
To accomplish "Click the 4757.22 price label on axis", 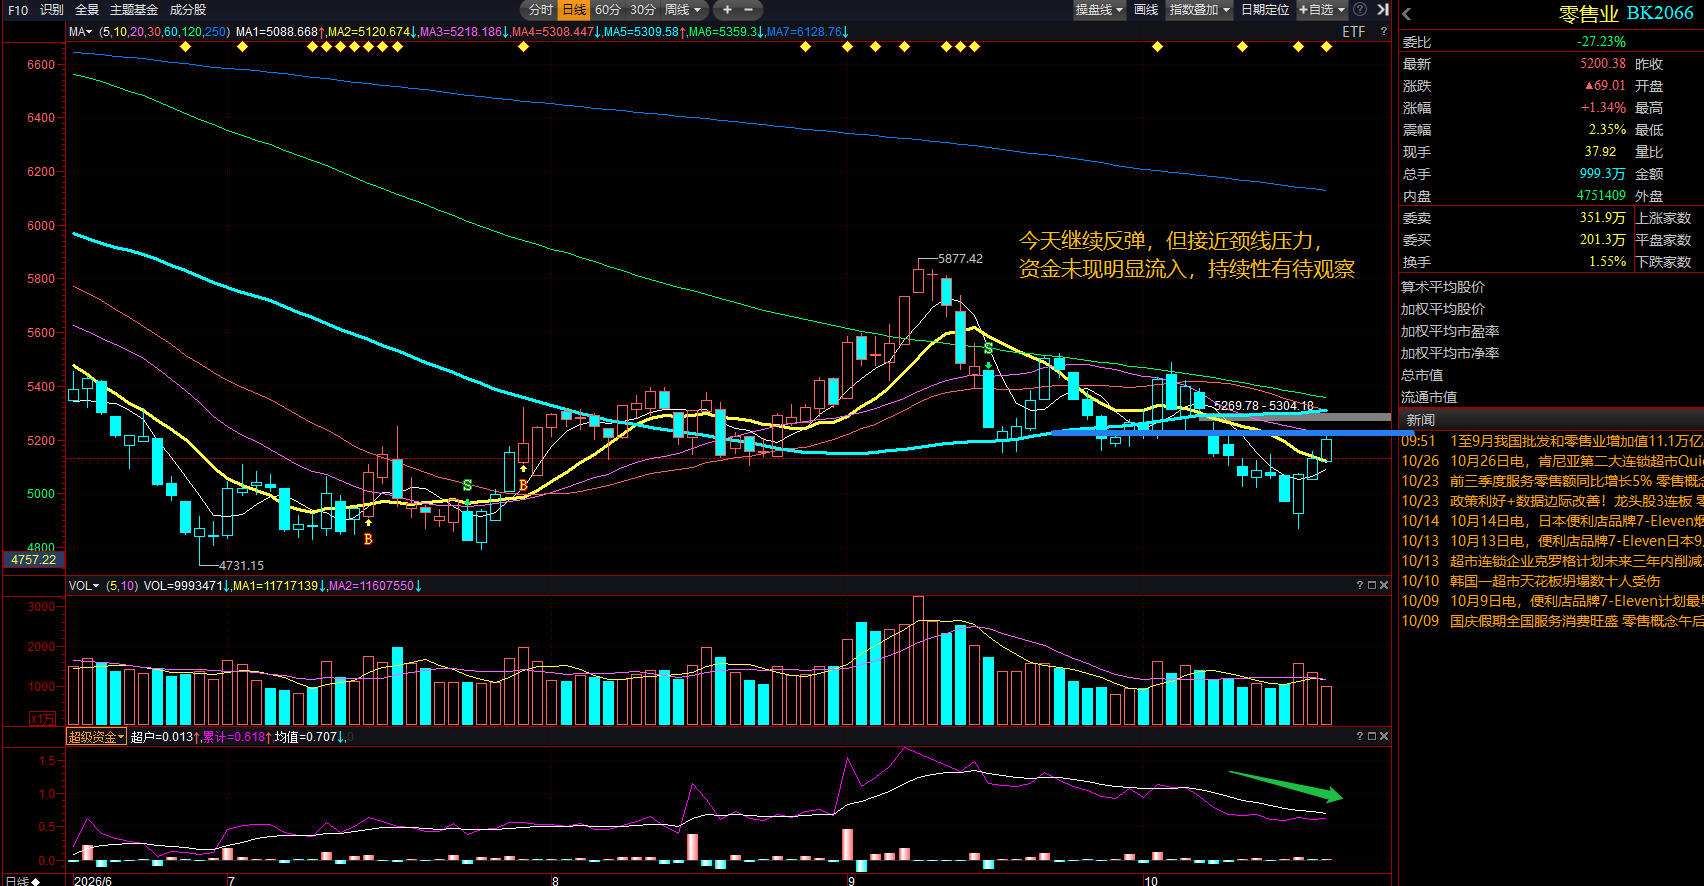I will pyautogui.click(x=33, y=560).
